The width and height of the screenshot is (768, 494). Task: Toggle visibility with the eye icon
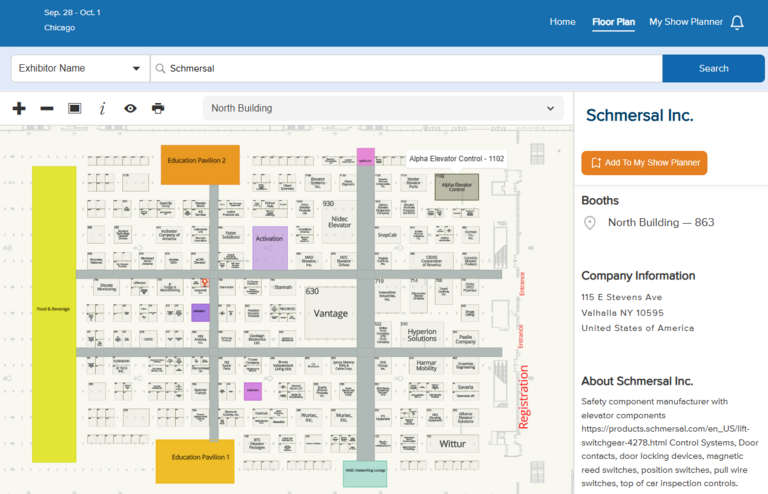tap(130, 108)
